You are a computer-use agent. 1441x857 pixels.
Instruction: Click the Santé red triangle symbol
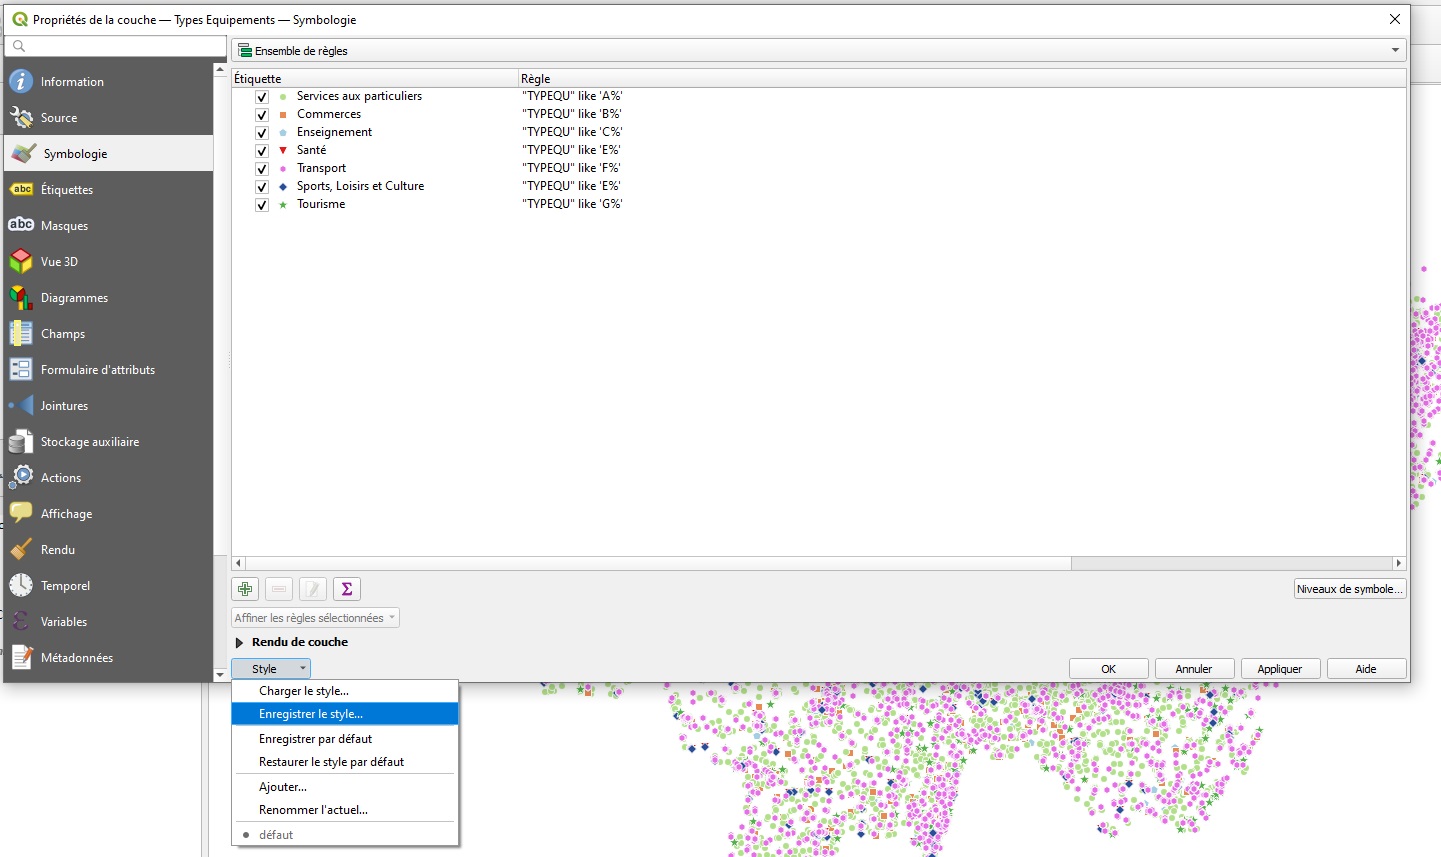click(283, 151)
